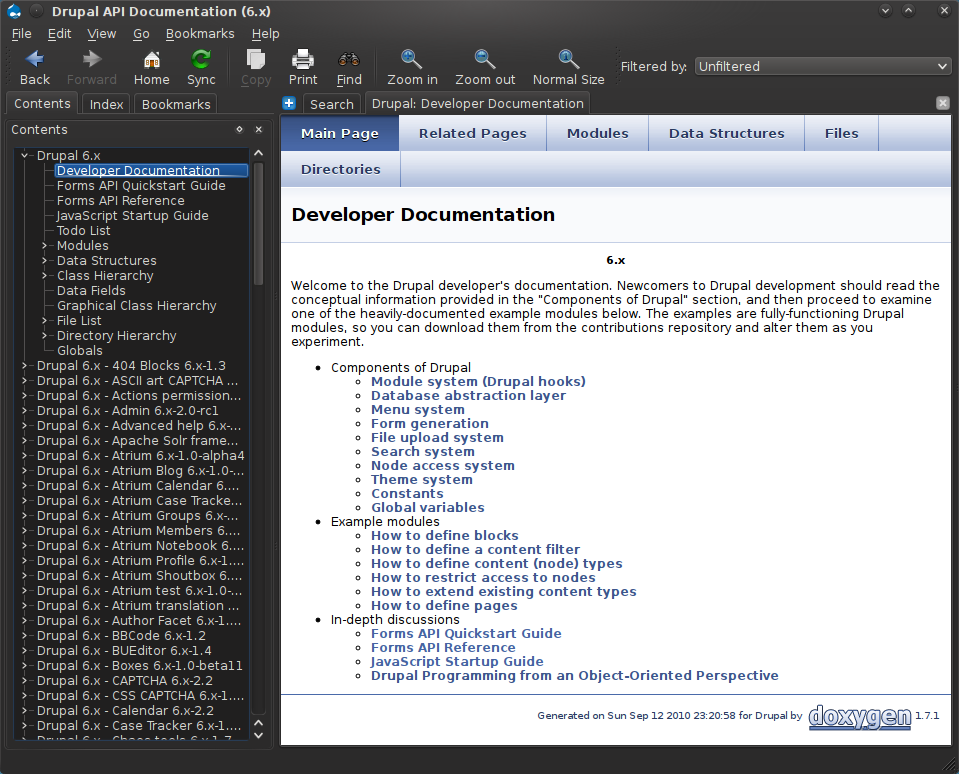Click the Sync toolbar icon
The width and height of the screenshot is (959, 774).
click(201, 59)
